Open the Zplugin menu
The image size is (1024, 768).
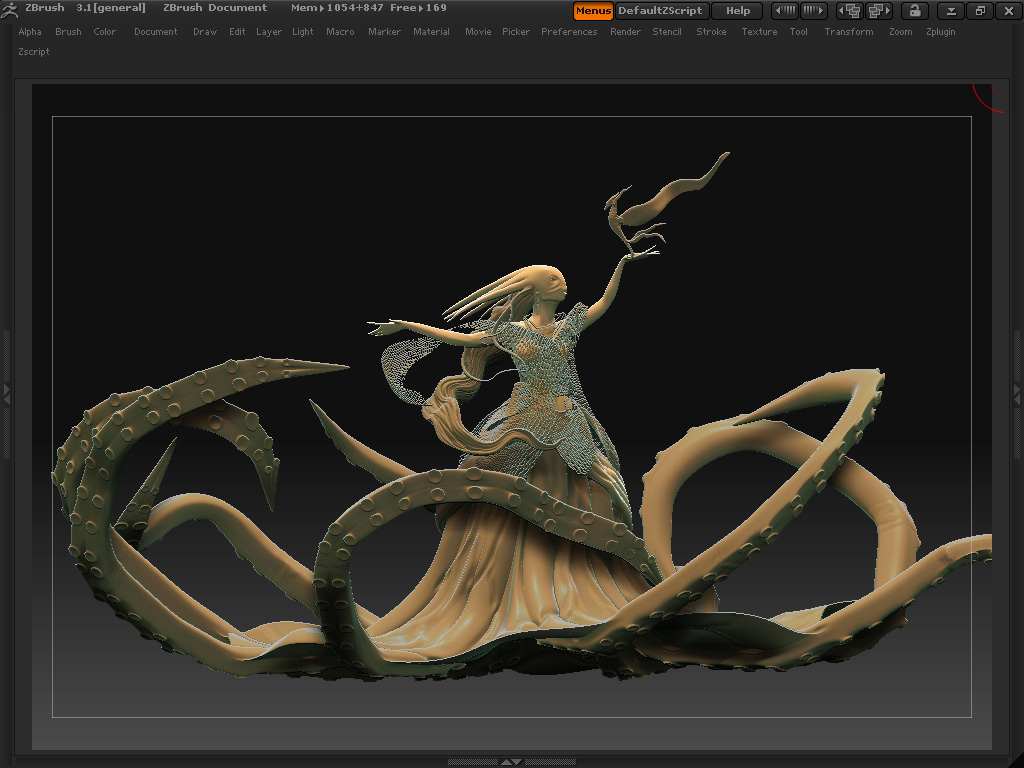click(x=940, y=32)
